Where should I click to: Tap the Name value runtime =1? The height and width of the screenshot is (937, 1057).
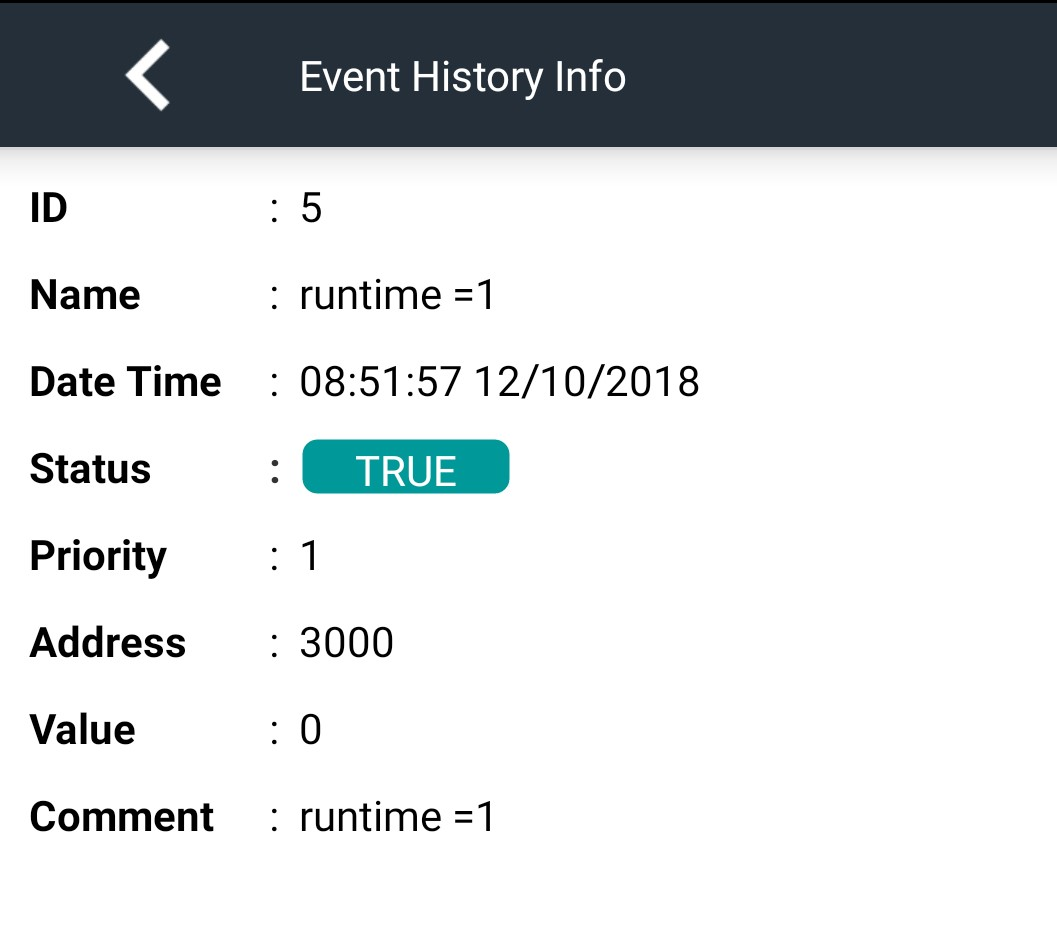397,295
